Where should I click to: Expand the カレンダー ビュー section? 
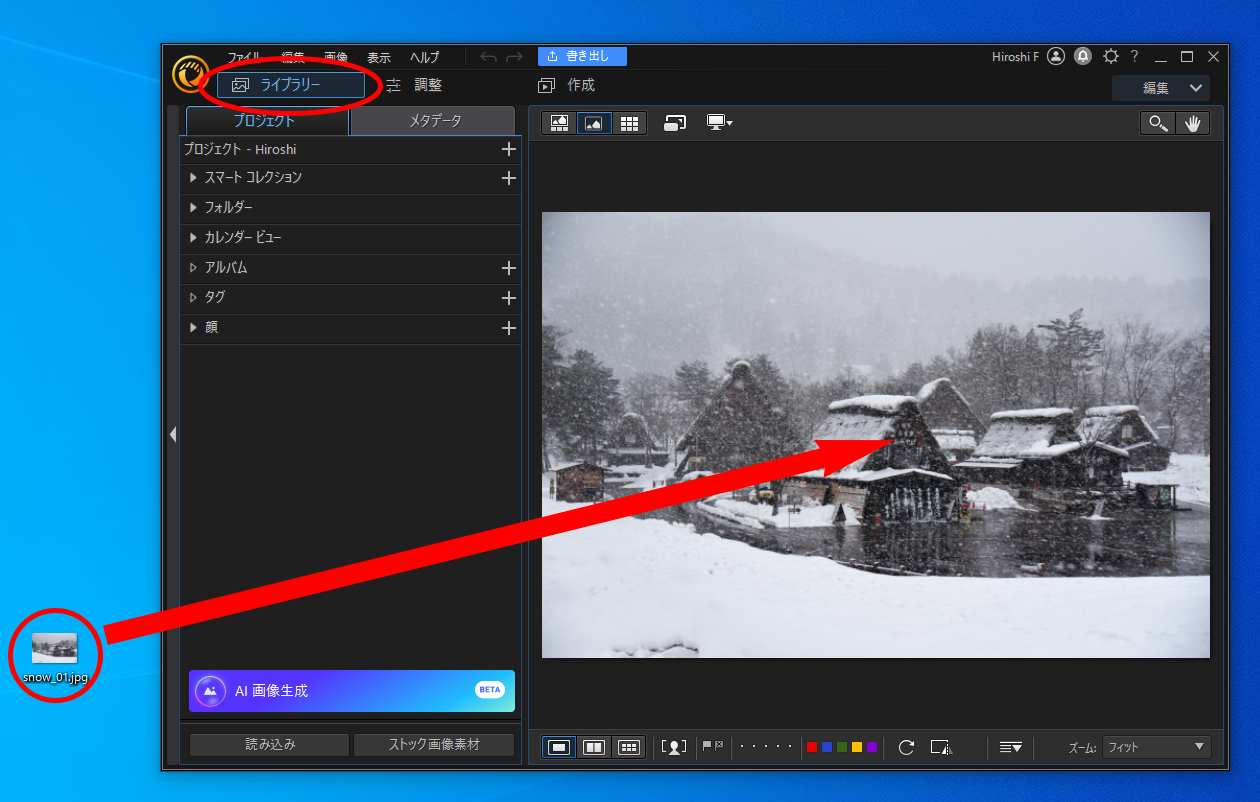194,238
